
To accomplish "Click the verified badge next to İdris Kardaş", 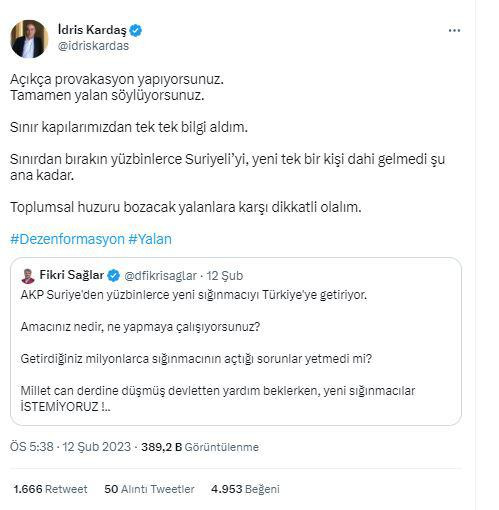I will (x=136, y=30).
